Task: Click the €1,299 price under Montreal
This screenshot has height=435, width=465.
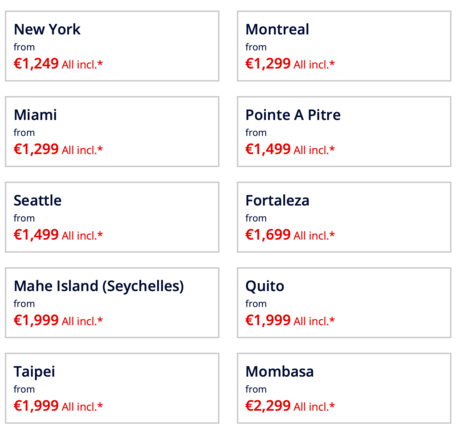Action: point(268,63)
